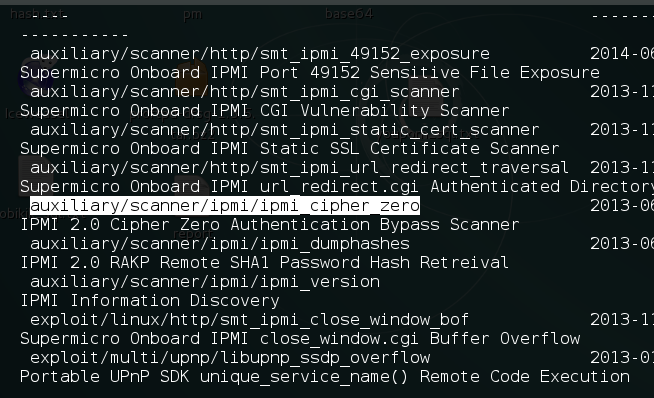This screenshot has height=398, width=654.
Task: Click 'Supermicro Onboard IPMI Static SSL Certificate' text
Action: (x=250, y=149)
